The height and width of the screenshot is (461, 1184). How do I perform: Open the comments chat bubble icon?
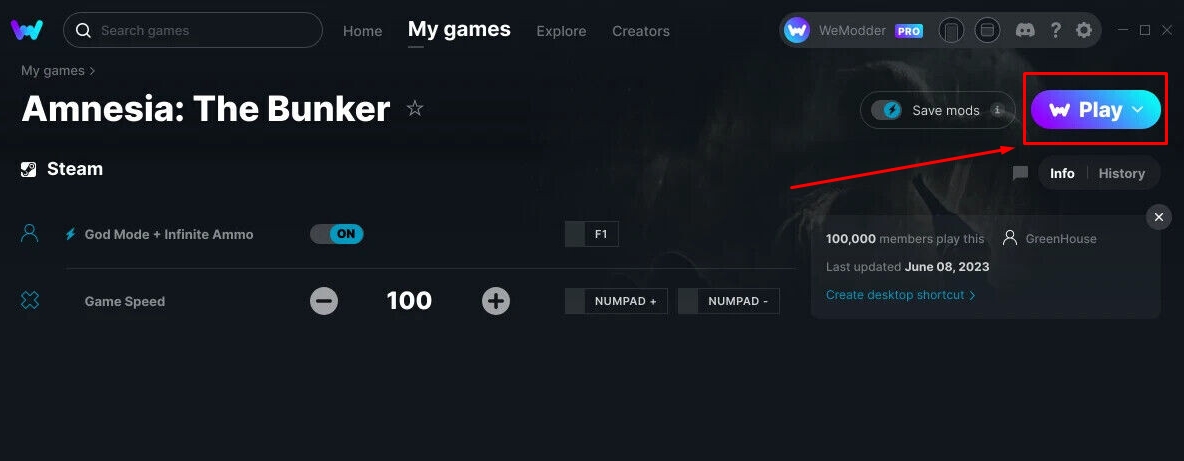pos(1020,174)
